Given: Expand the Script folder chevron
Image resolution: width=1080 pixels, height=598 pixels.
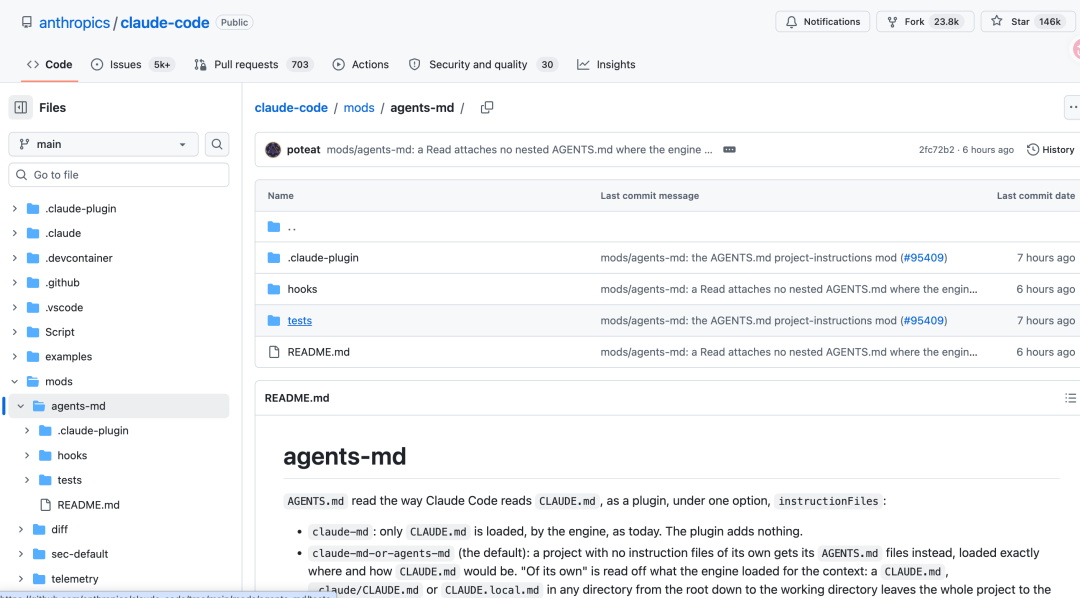Looking at the screenshot, I should [x=14, y=332].
